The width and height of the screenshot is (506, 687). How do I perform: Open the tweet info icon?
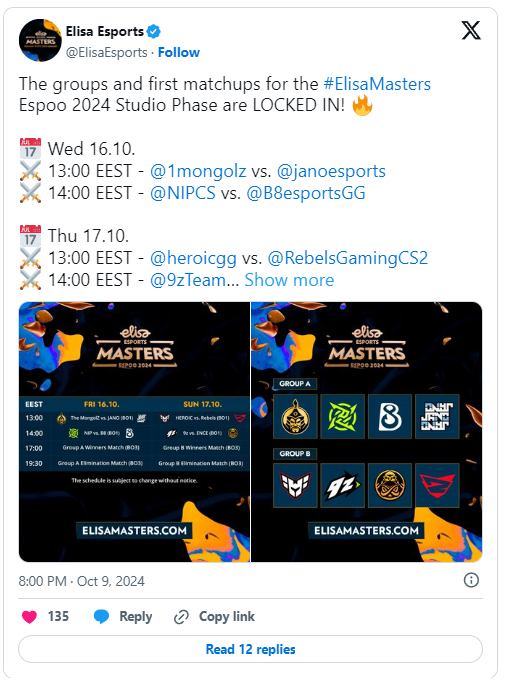coord(471,581)
